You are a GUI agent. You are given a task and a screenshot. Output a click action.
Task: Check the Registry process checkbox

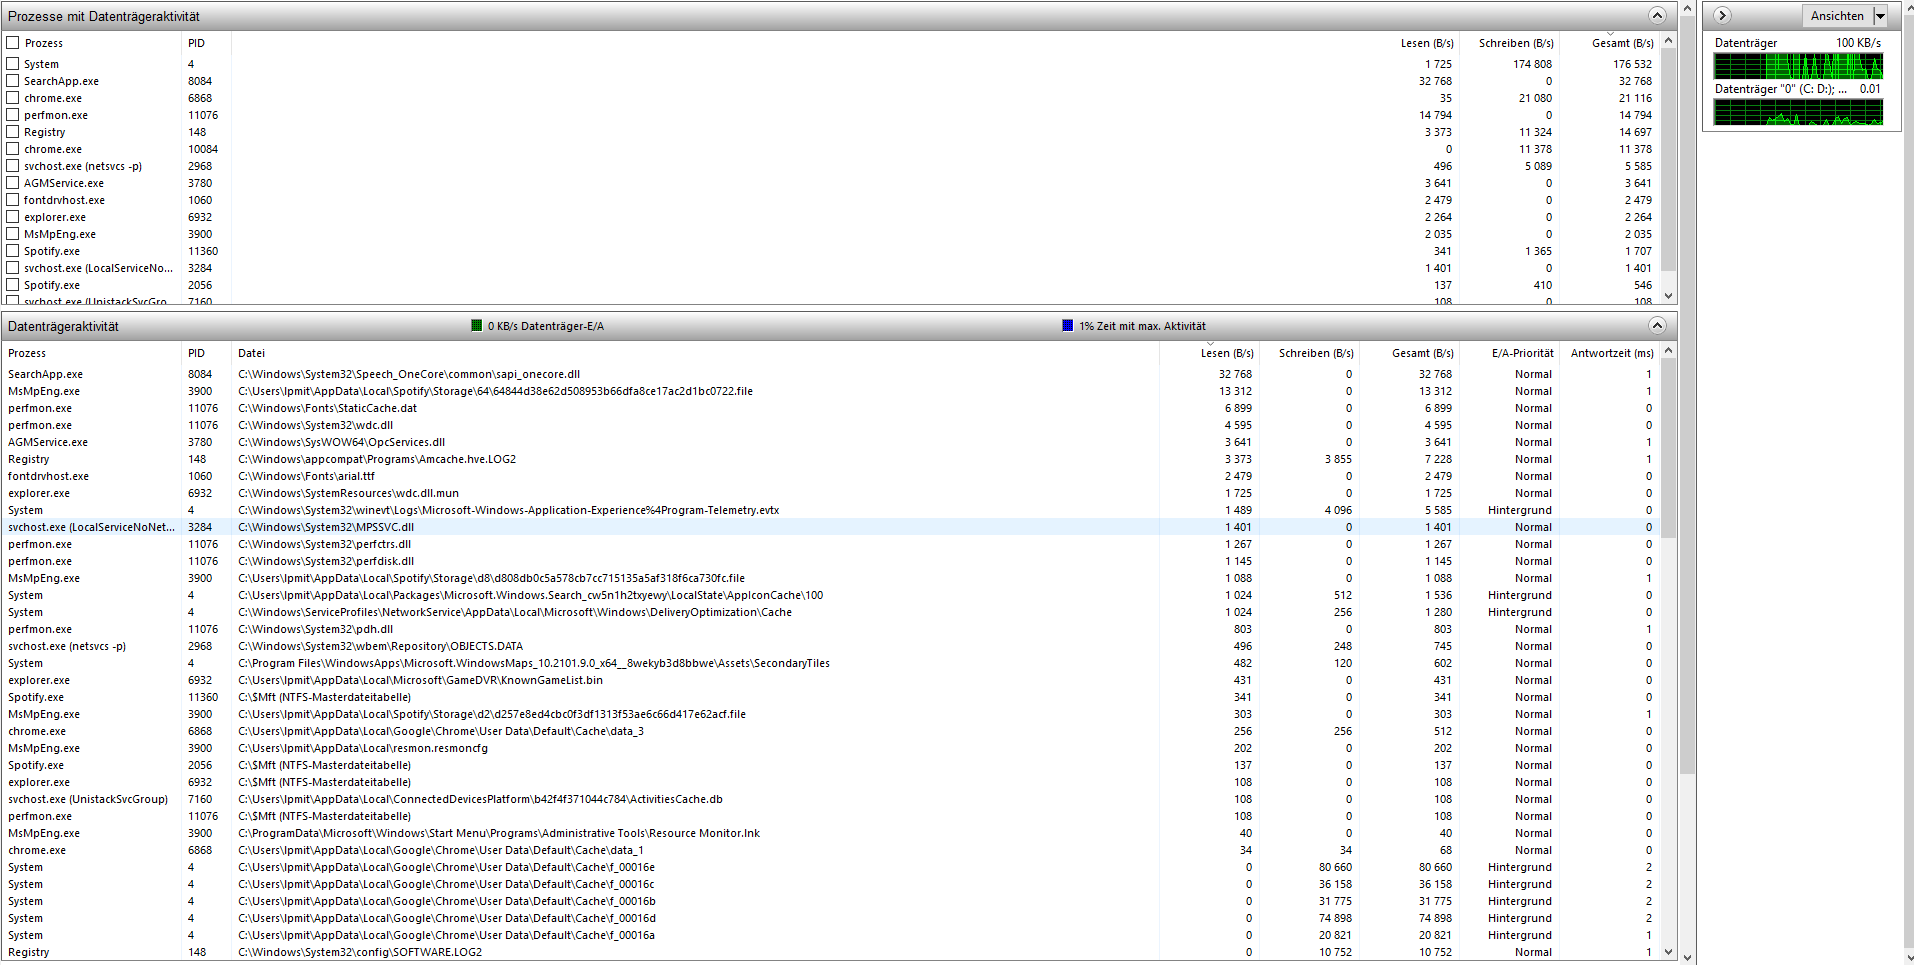[x=13, y=132]
